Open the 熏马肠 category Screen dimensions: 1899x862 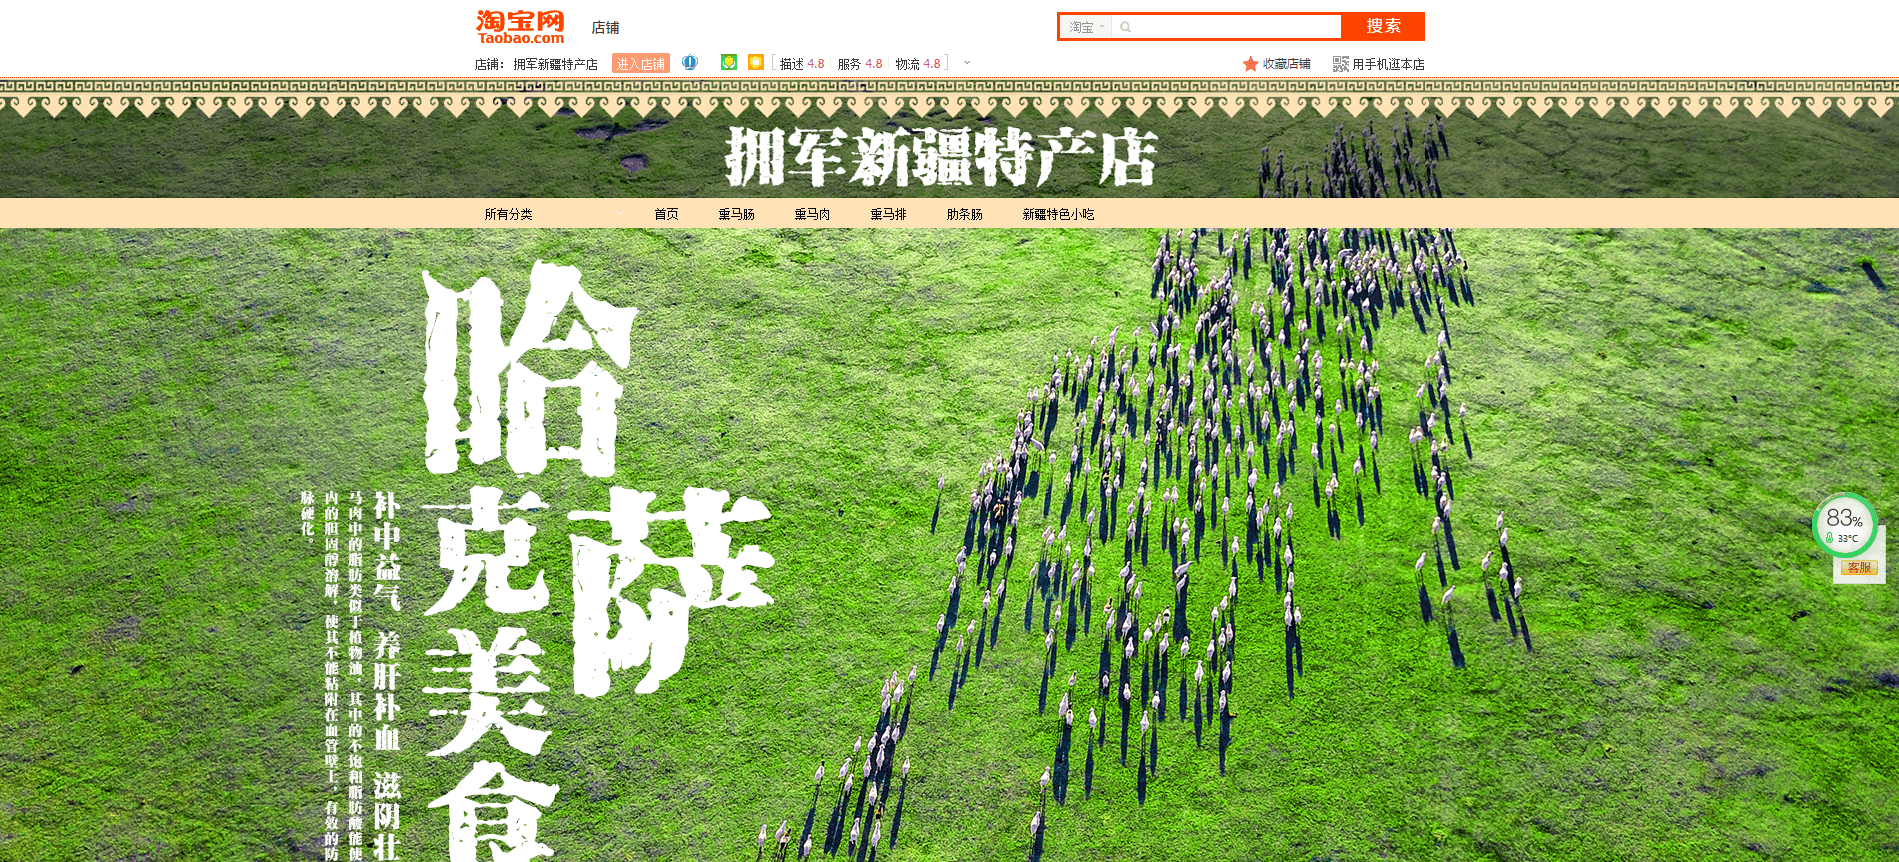tap(736, 214)
